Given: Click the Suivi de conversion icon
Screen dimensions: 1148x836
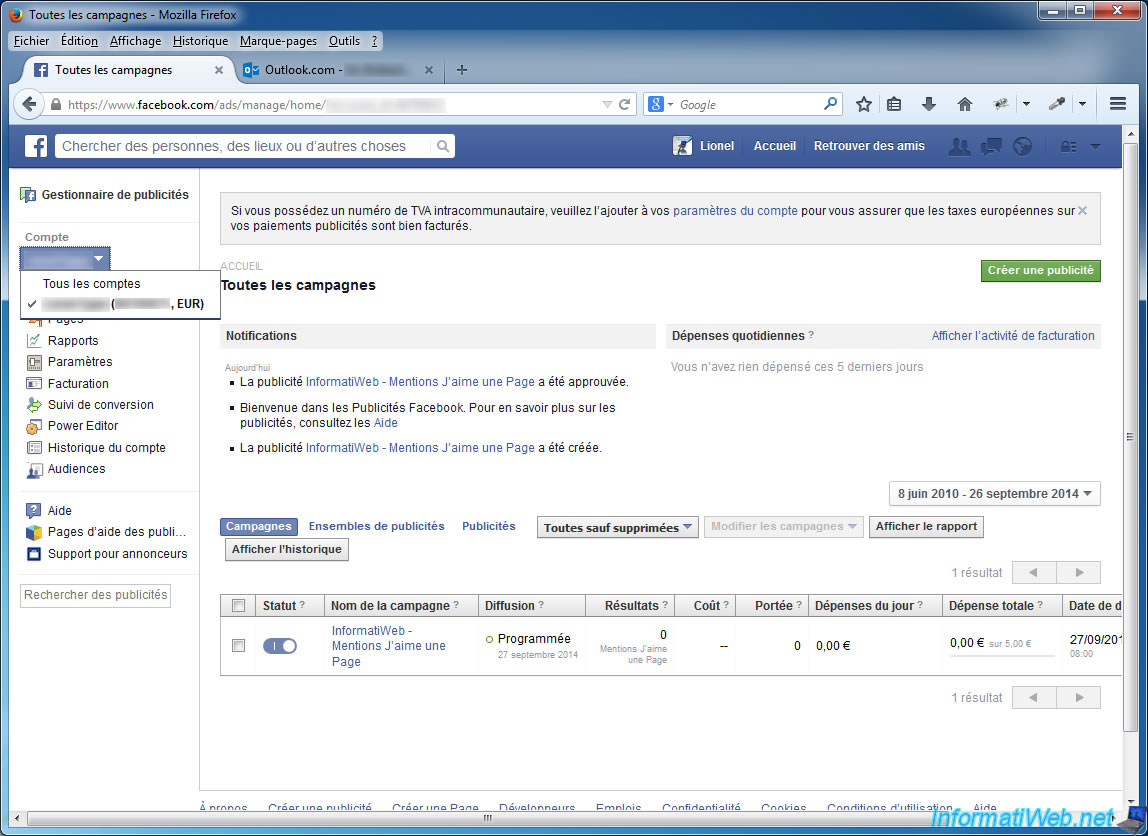Looking at the screenshot, I should (34, 405).
